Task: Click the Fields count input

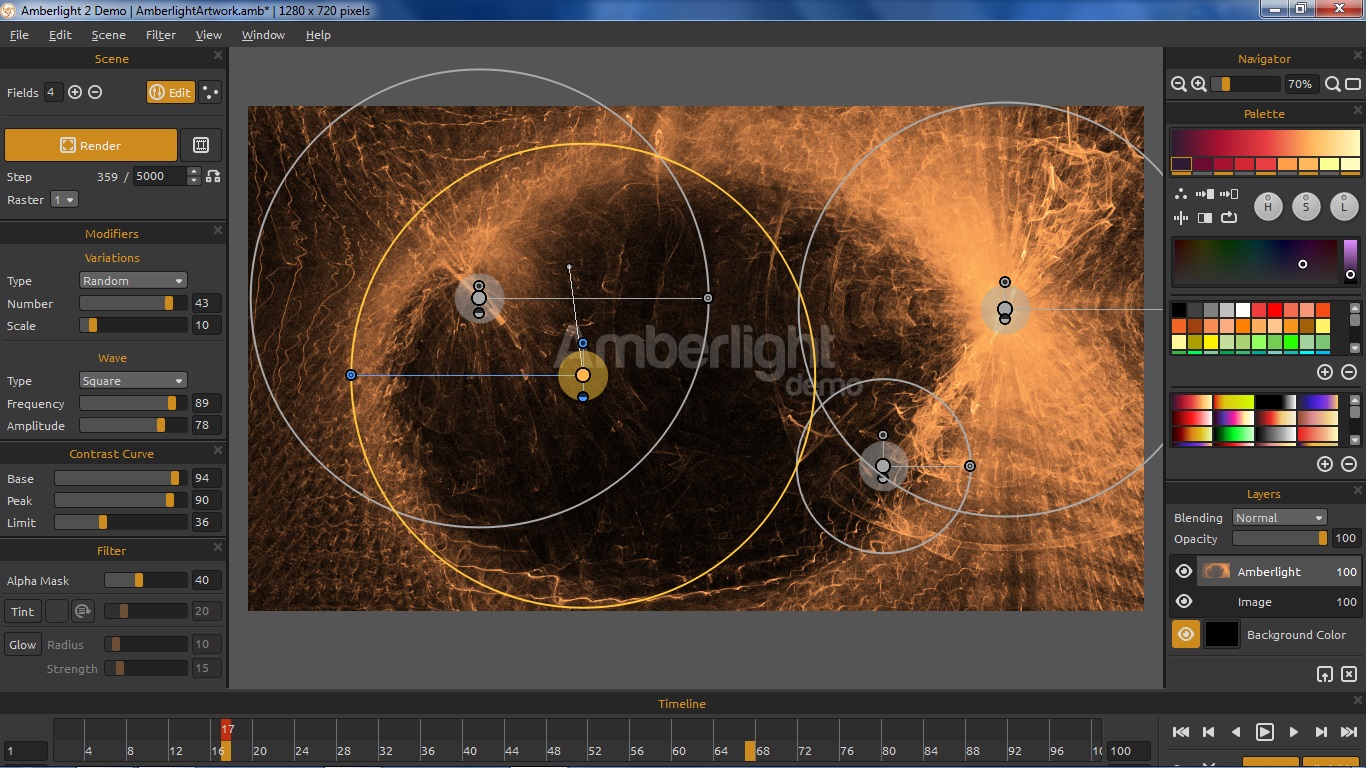Action: click(x=52, y=92)
